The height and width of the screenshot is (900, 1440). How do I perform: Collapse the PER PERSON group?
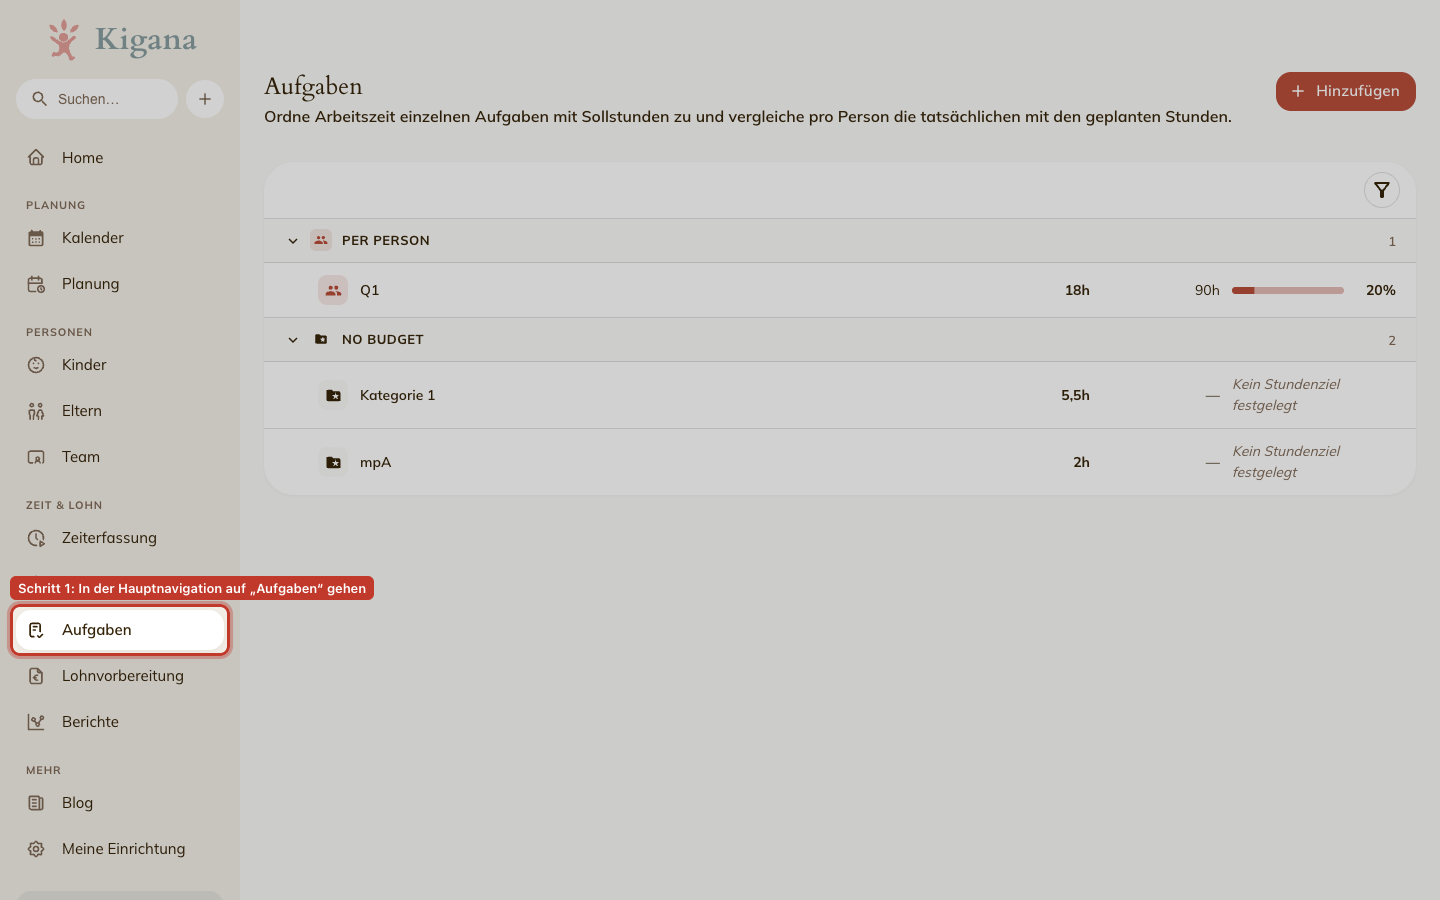[x=293, y=241]
